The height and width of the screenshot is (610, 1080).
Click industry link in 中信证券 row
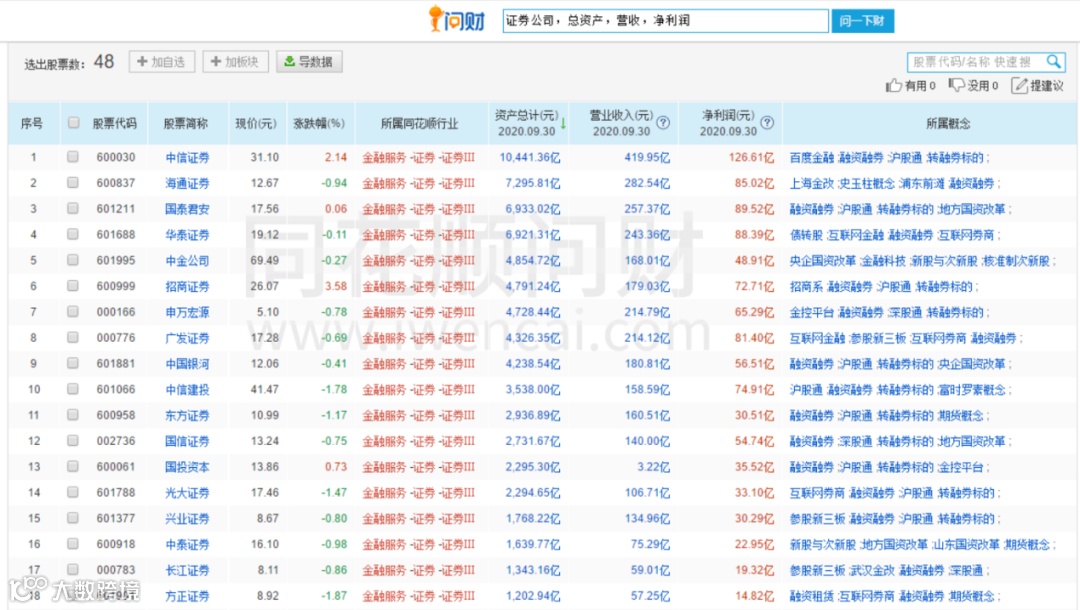(419, 158)
